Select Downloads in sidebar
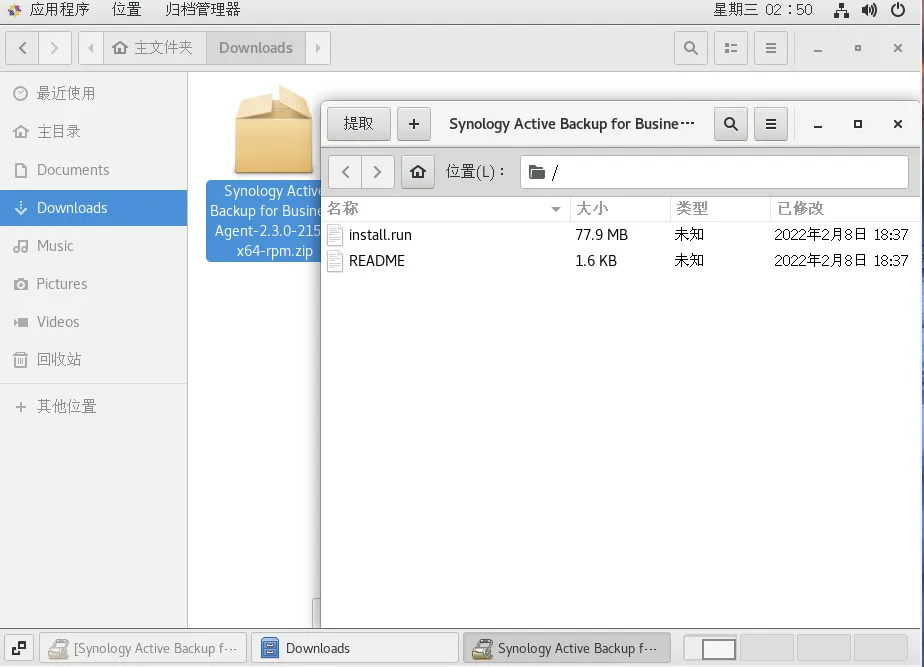 [94, 207]
